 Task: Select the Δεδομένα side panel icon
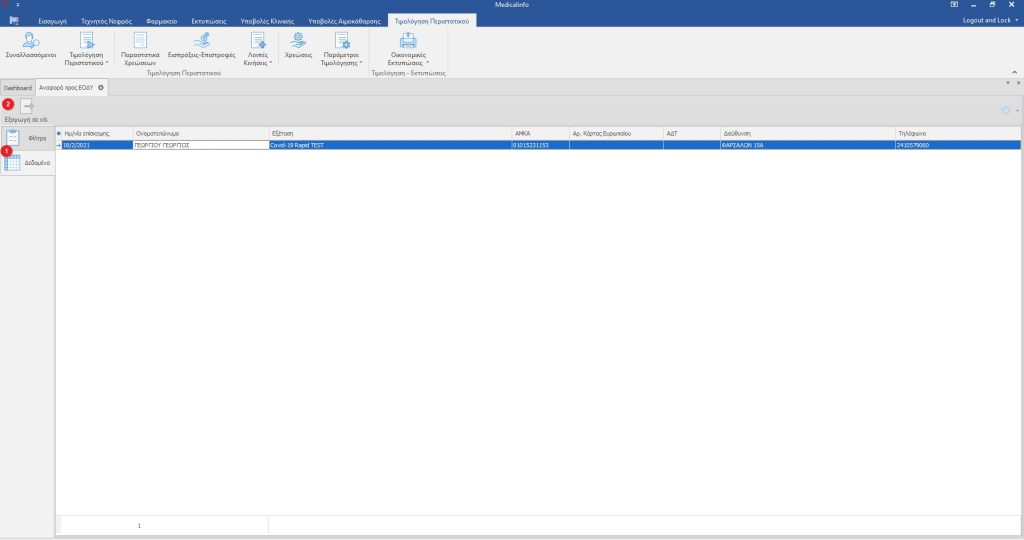(x=14, y=161)
